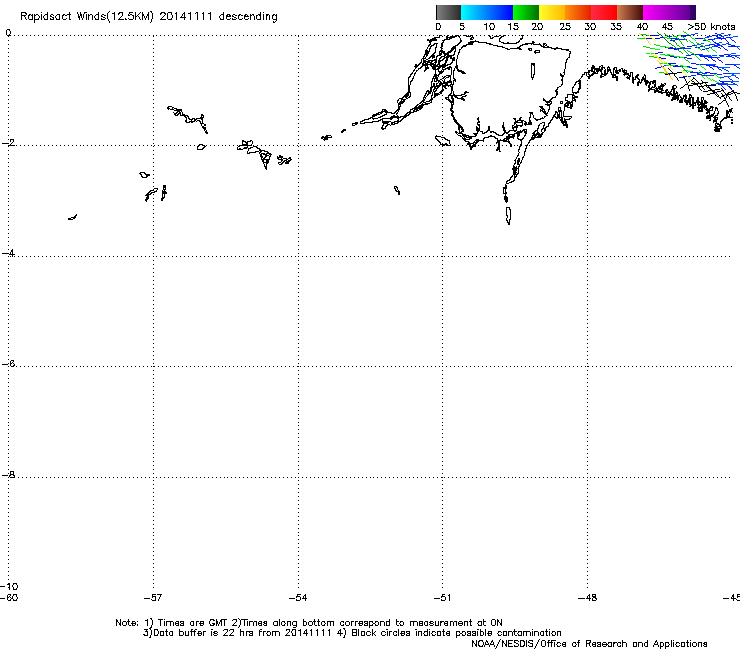Click the '-4' latitude axis label
The width and height of the screenshot is (740, 650).
click(8, 253)
